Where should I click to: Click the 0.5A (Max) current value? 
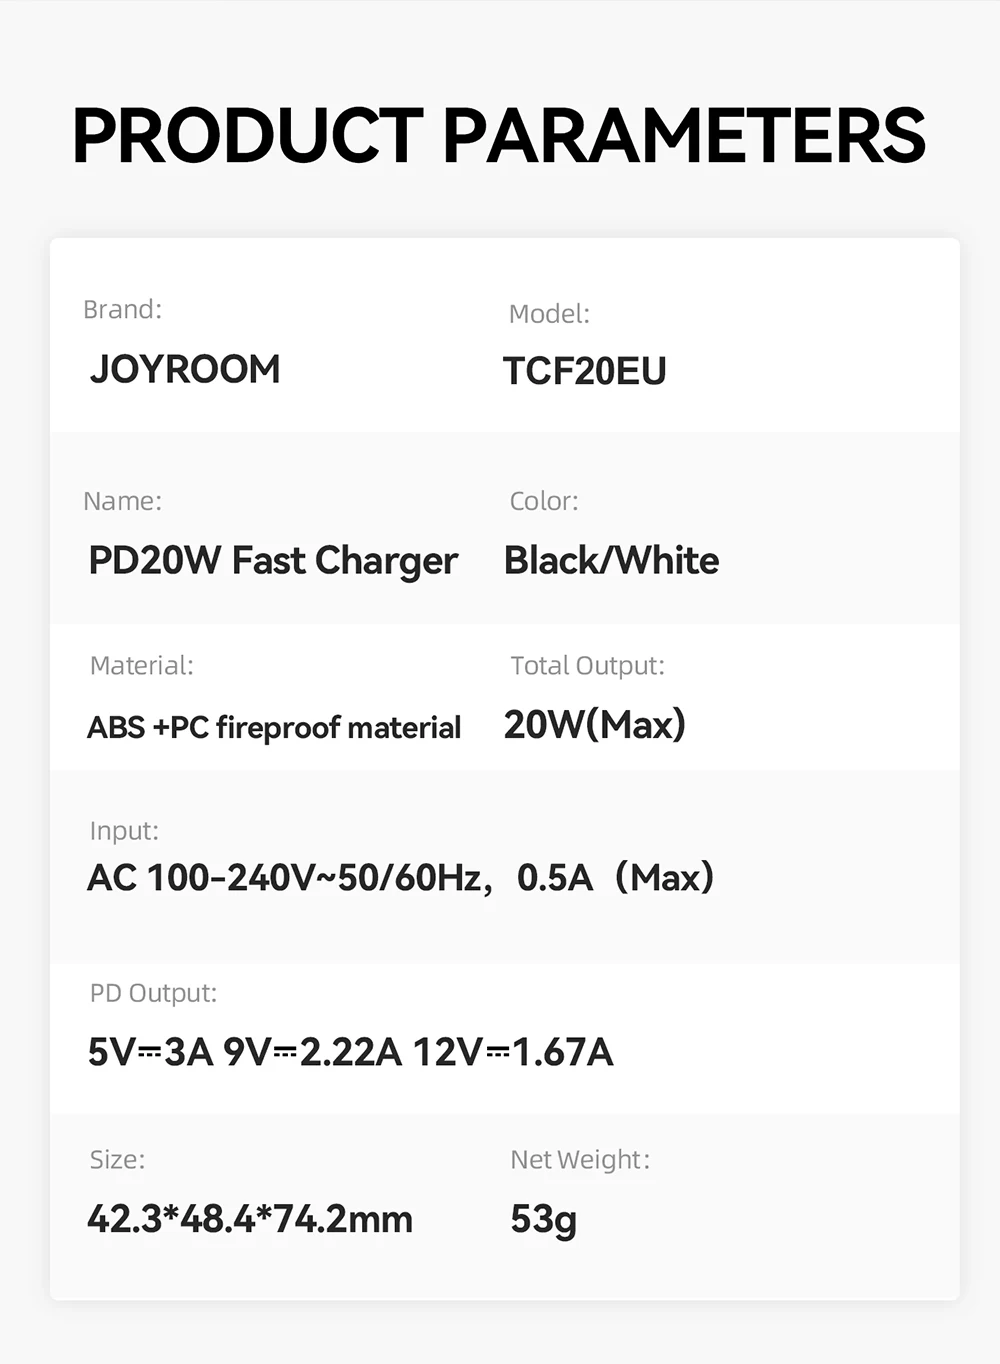tap(616, 877)
